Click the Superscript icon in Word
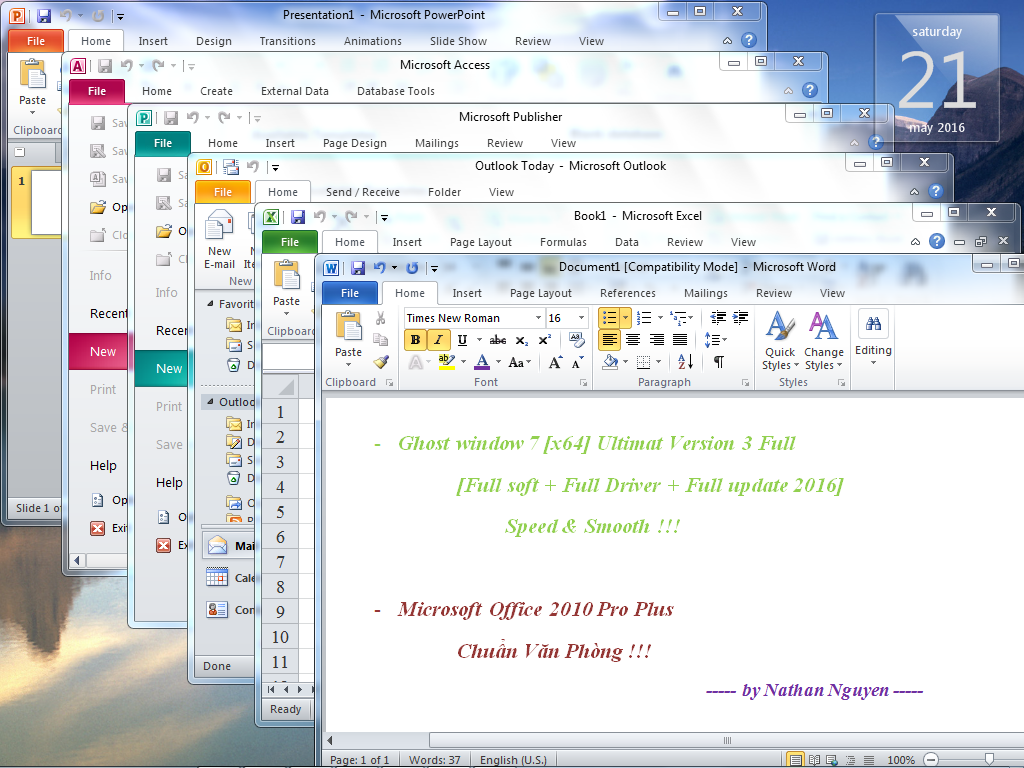This screenshot has width=1024, height=768. (545, 340)
